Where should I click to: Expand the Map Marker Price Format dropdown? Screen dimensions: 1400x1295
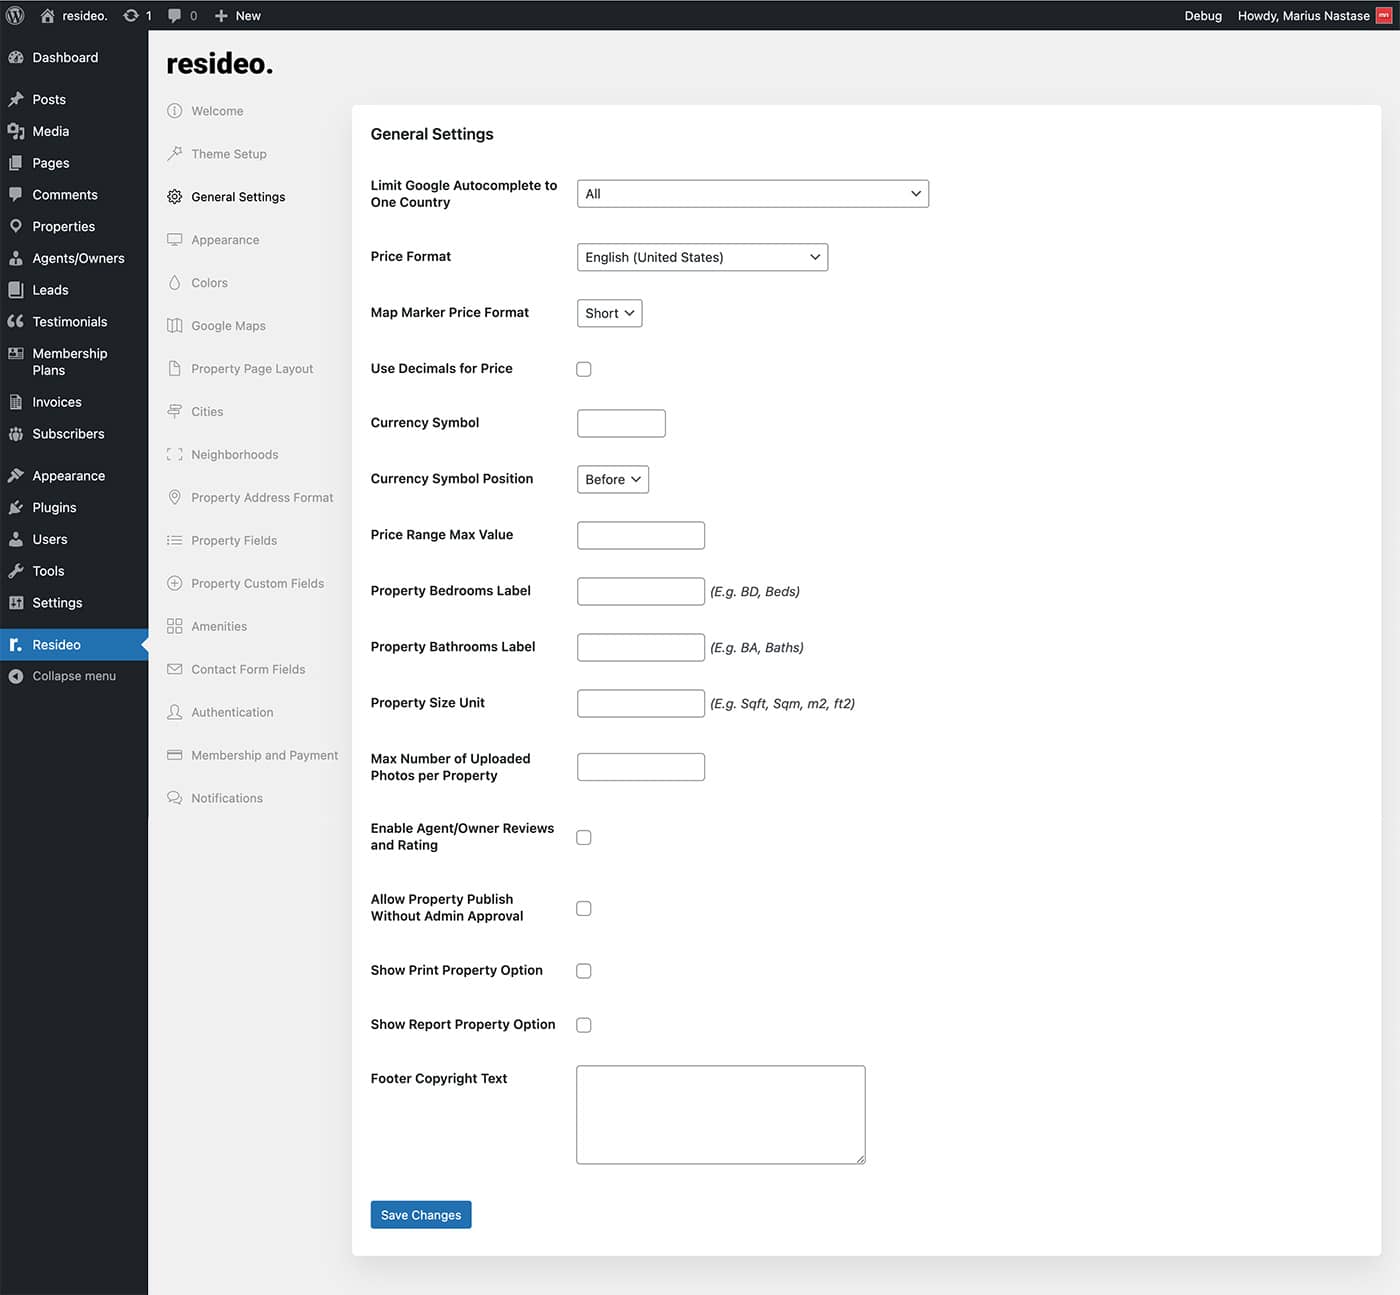609,313
